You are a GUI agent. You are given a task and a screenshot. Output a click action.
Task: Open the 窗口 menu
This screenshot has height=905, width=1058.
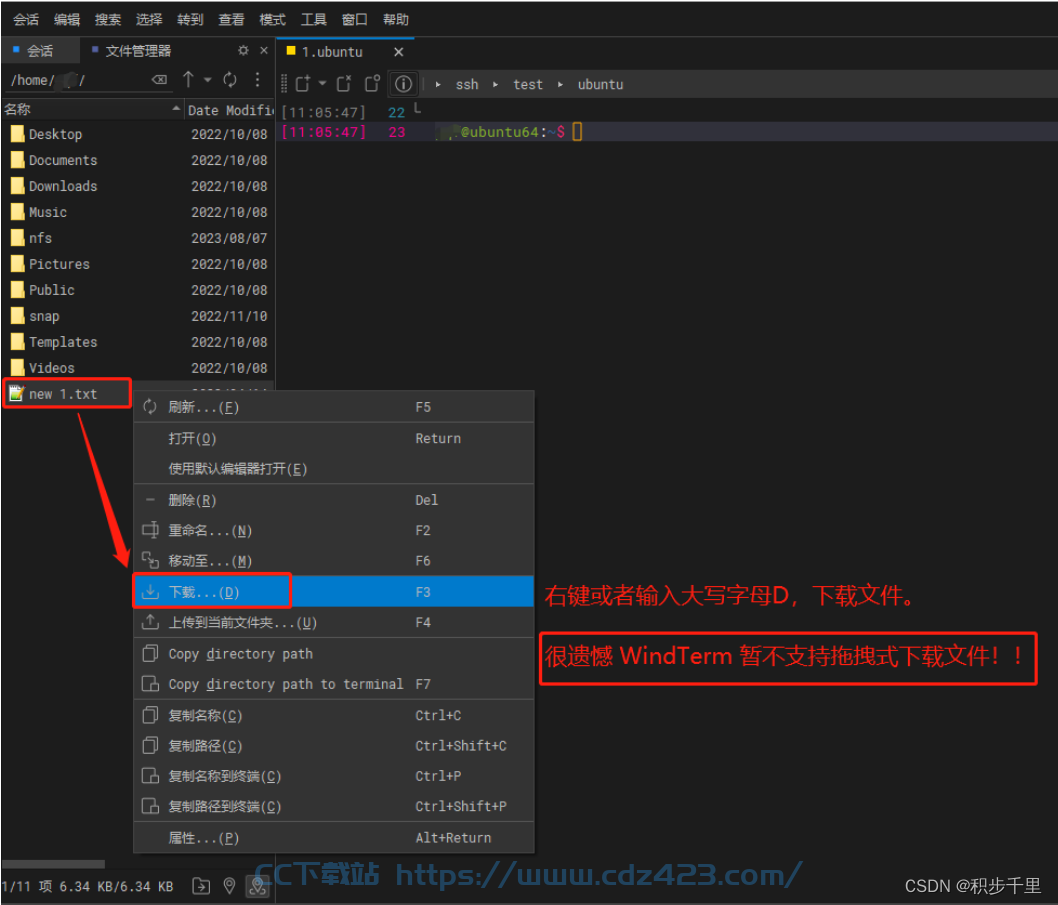coord(355,20)
